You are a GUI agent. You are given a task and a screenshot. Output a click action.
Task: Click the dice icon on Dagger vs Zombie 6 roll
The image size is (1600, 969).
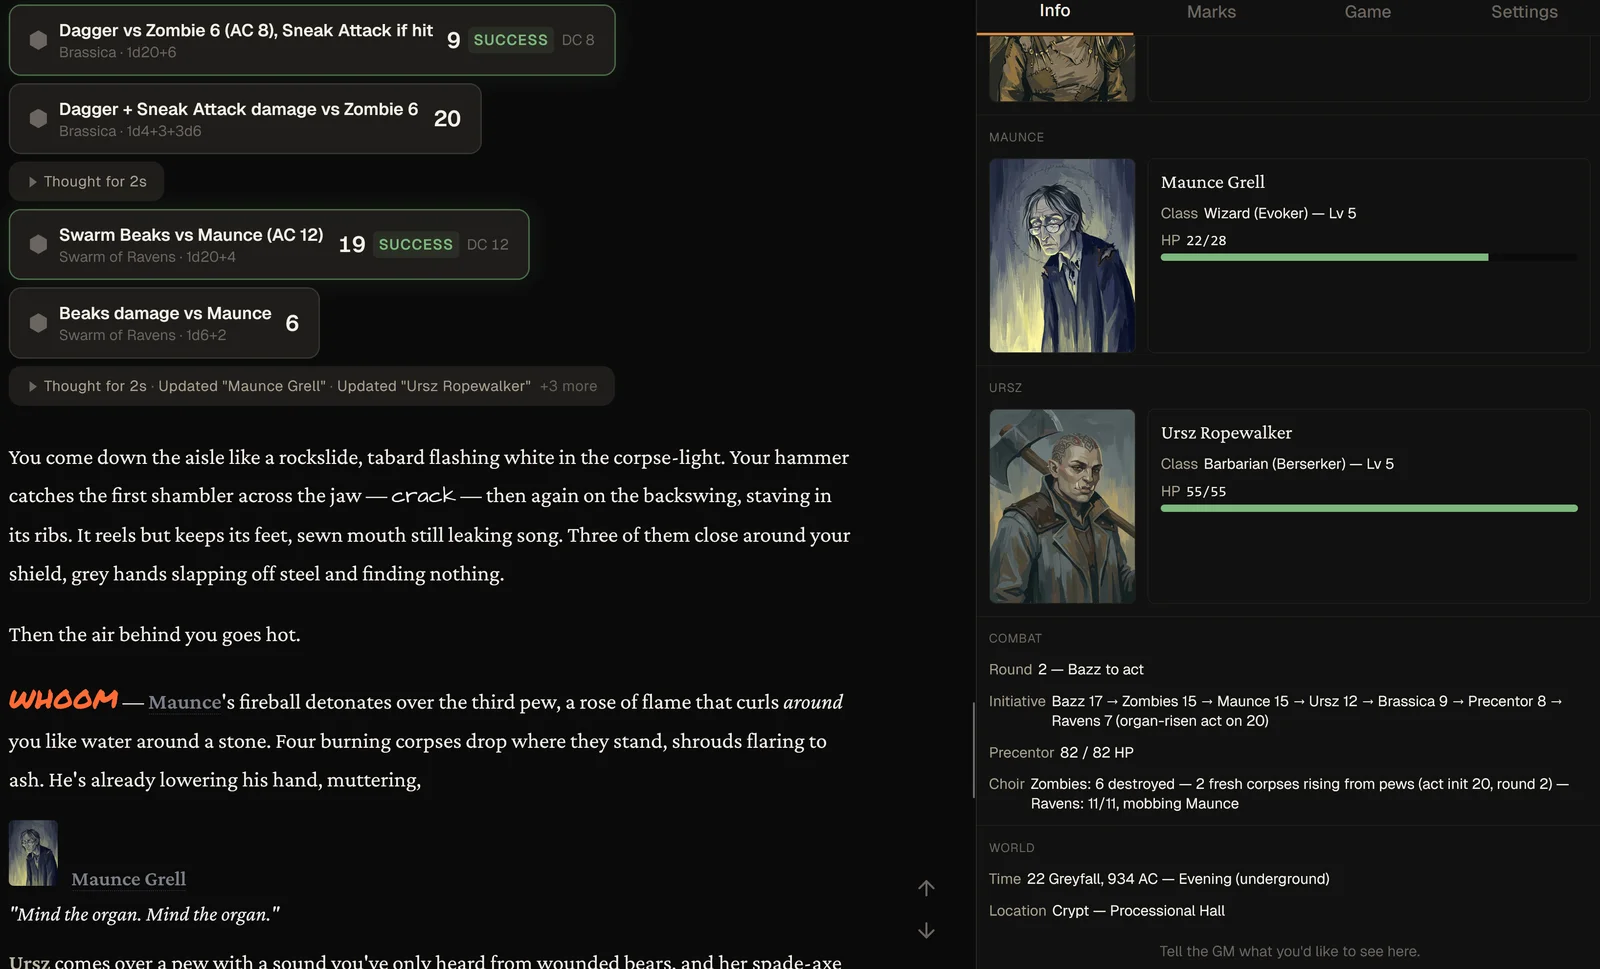coord(38,40)
